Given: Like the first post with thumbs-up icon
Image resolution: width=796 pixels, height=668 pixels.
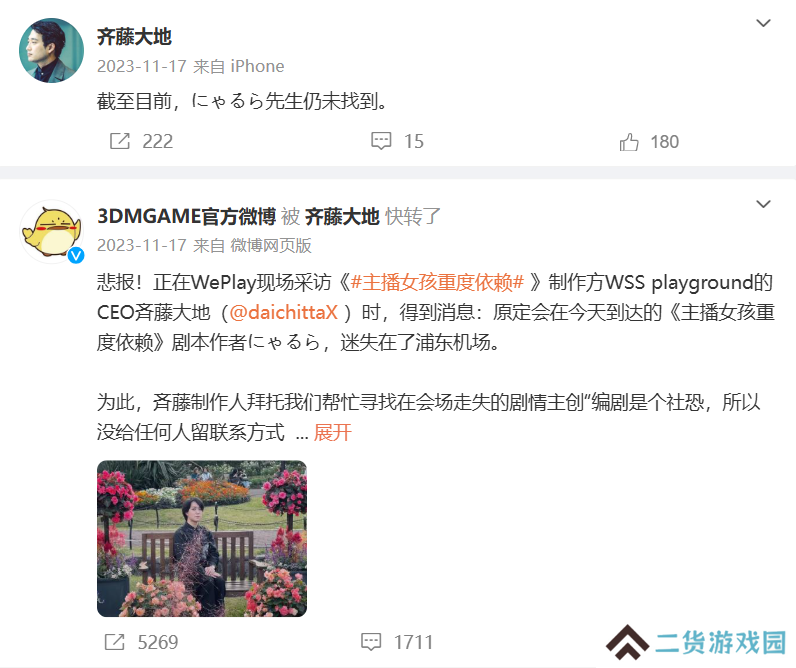Looking at the screenshot, I should pos(629,142).
